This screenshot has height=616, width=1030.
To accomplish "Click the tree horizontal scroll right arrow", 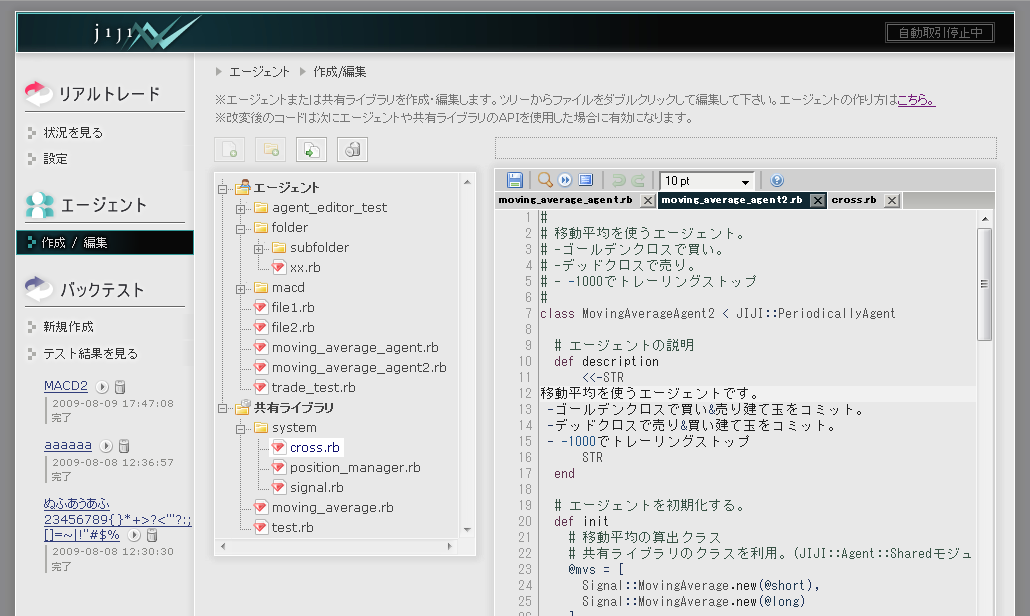I will (450, 546).
